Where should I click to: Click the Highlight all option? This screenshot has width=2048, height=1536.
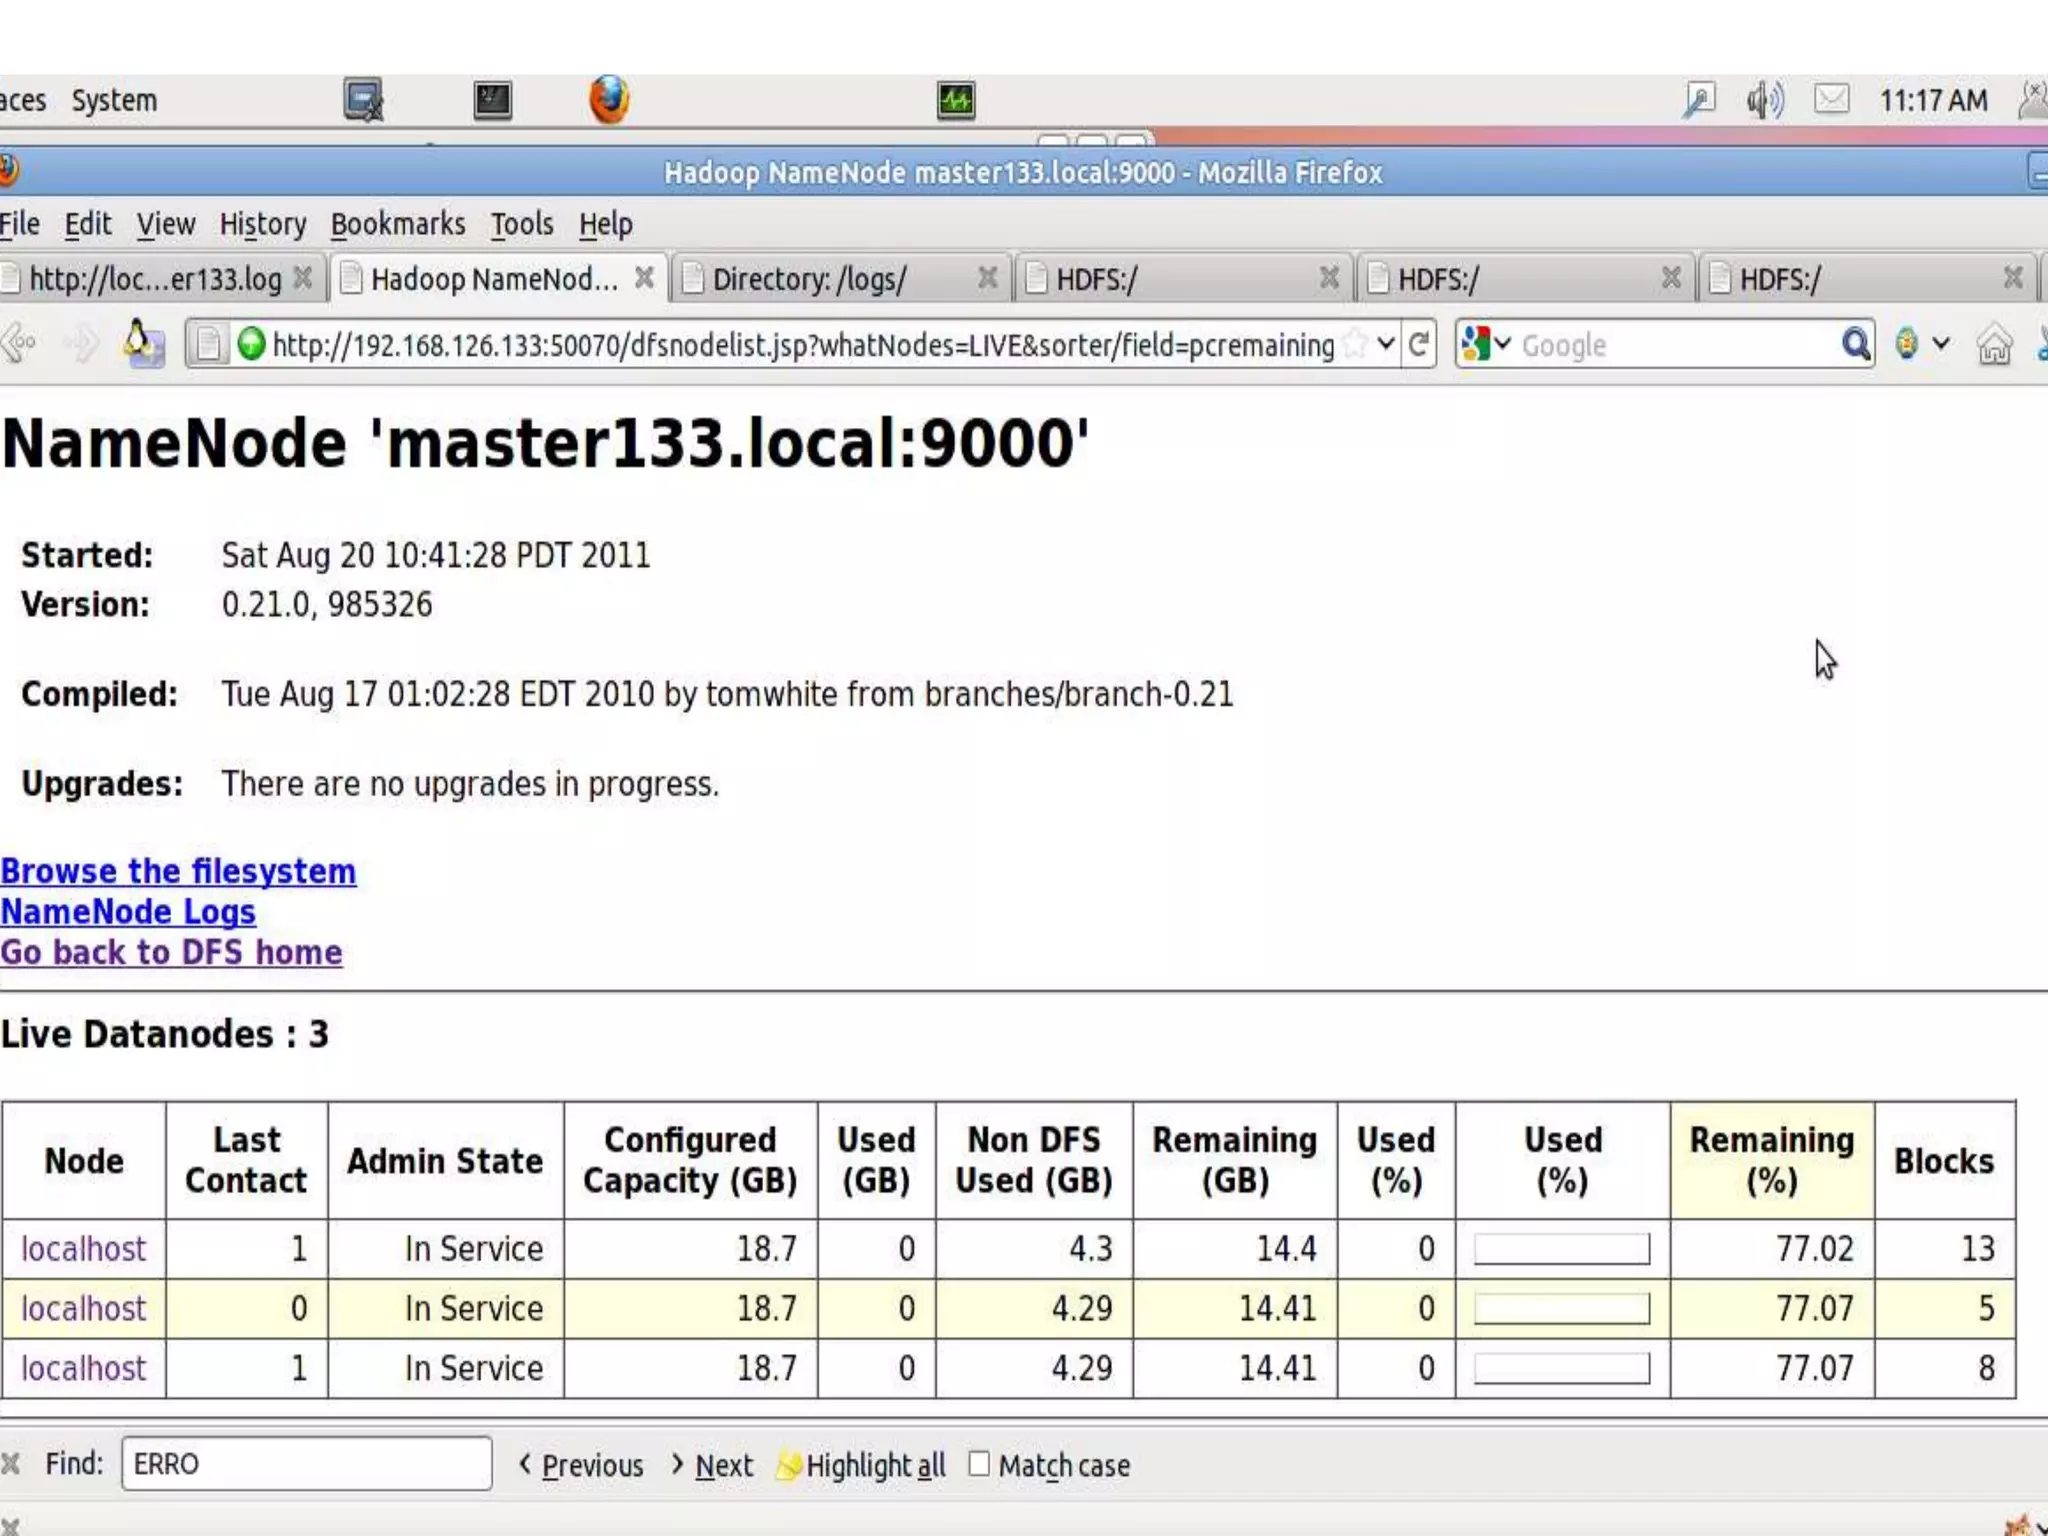point(862,1465)
